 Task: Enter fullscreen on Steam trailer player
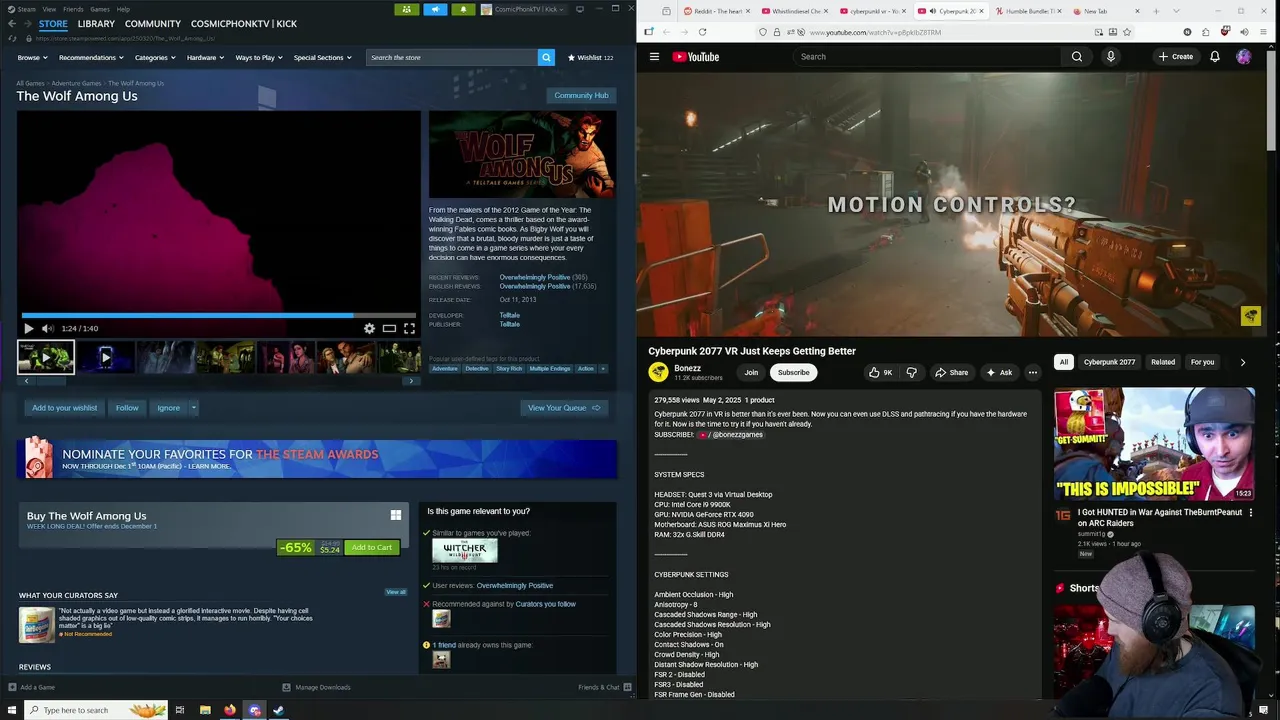(409, 328)
